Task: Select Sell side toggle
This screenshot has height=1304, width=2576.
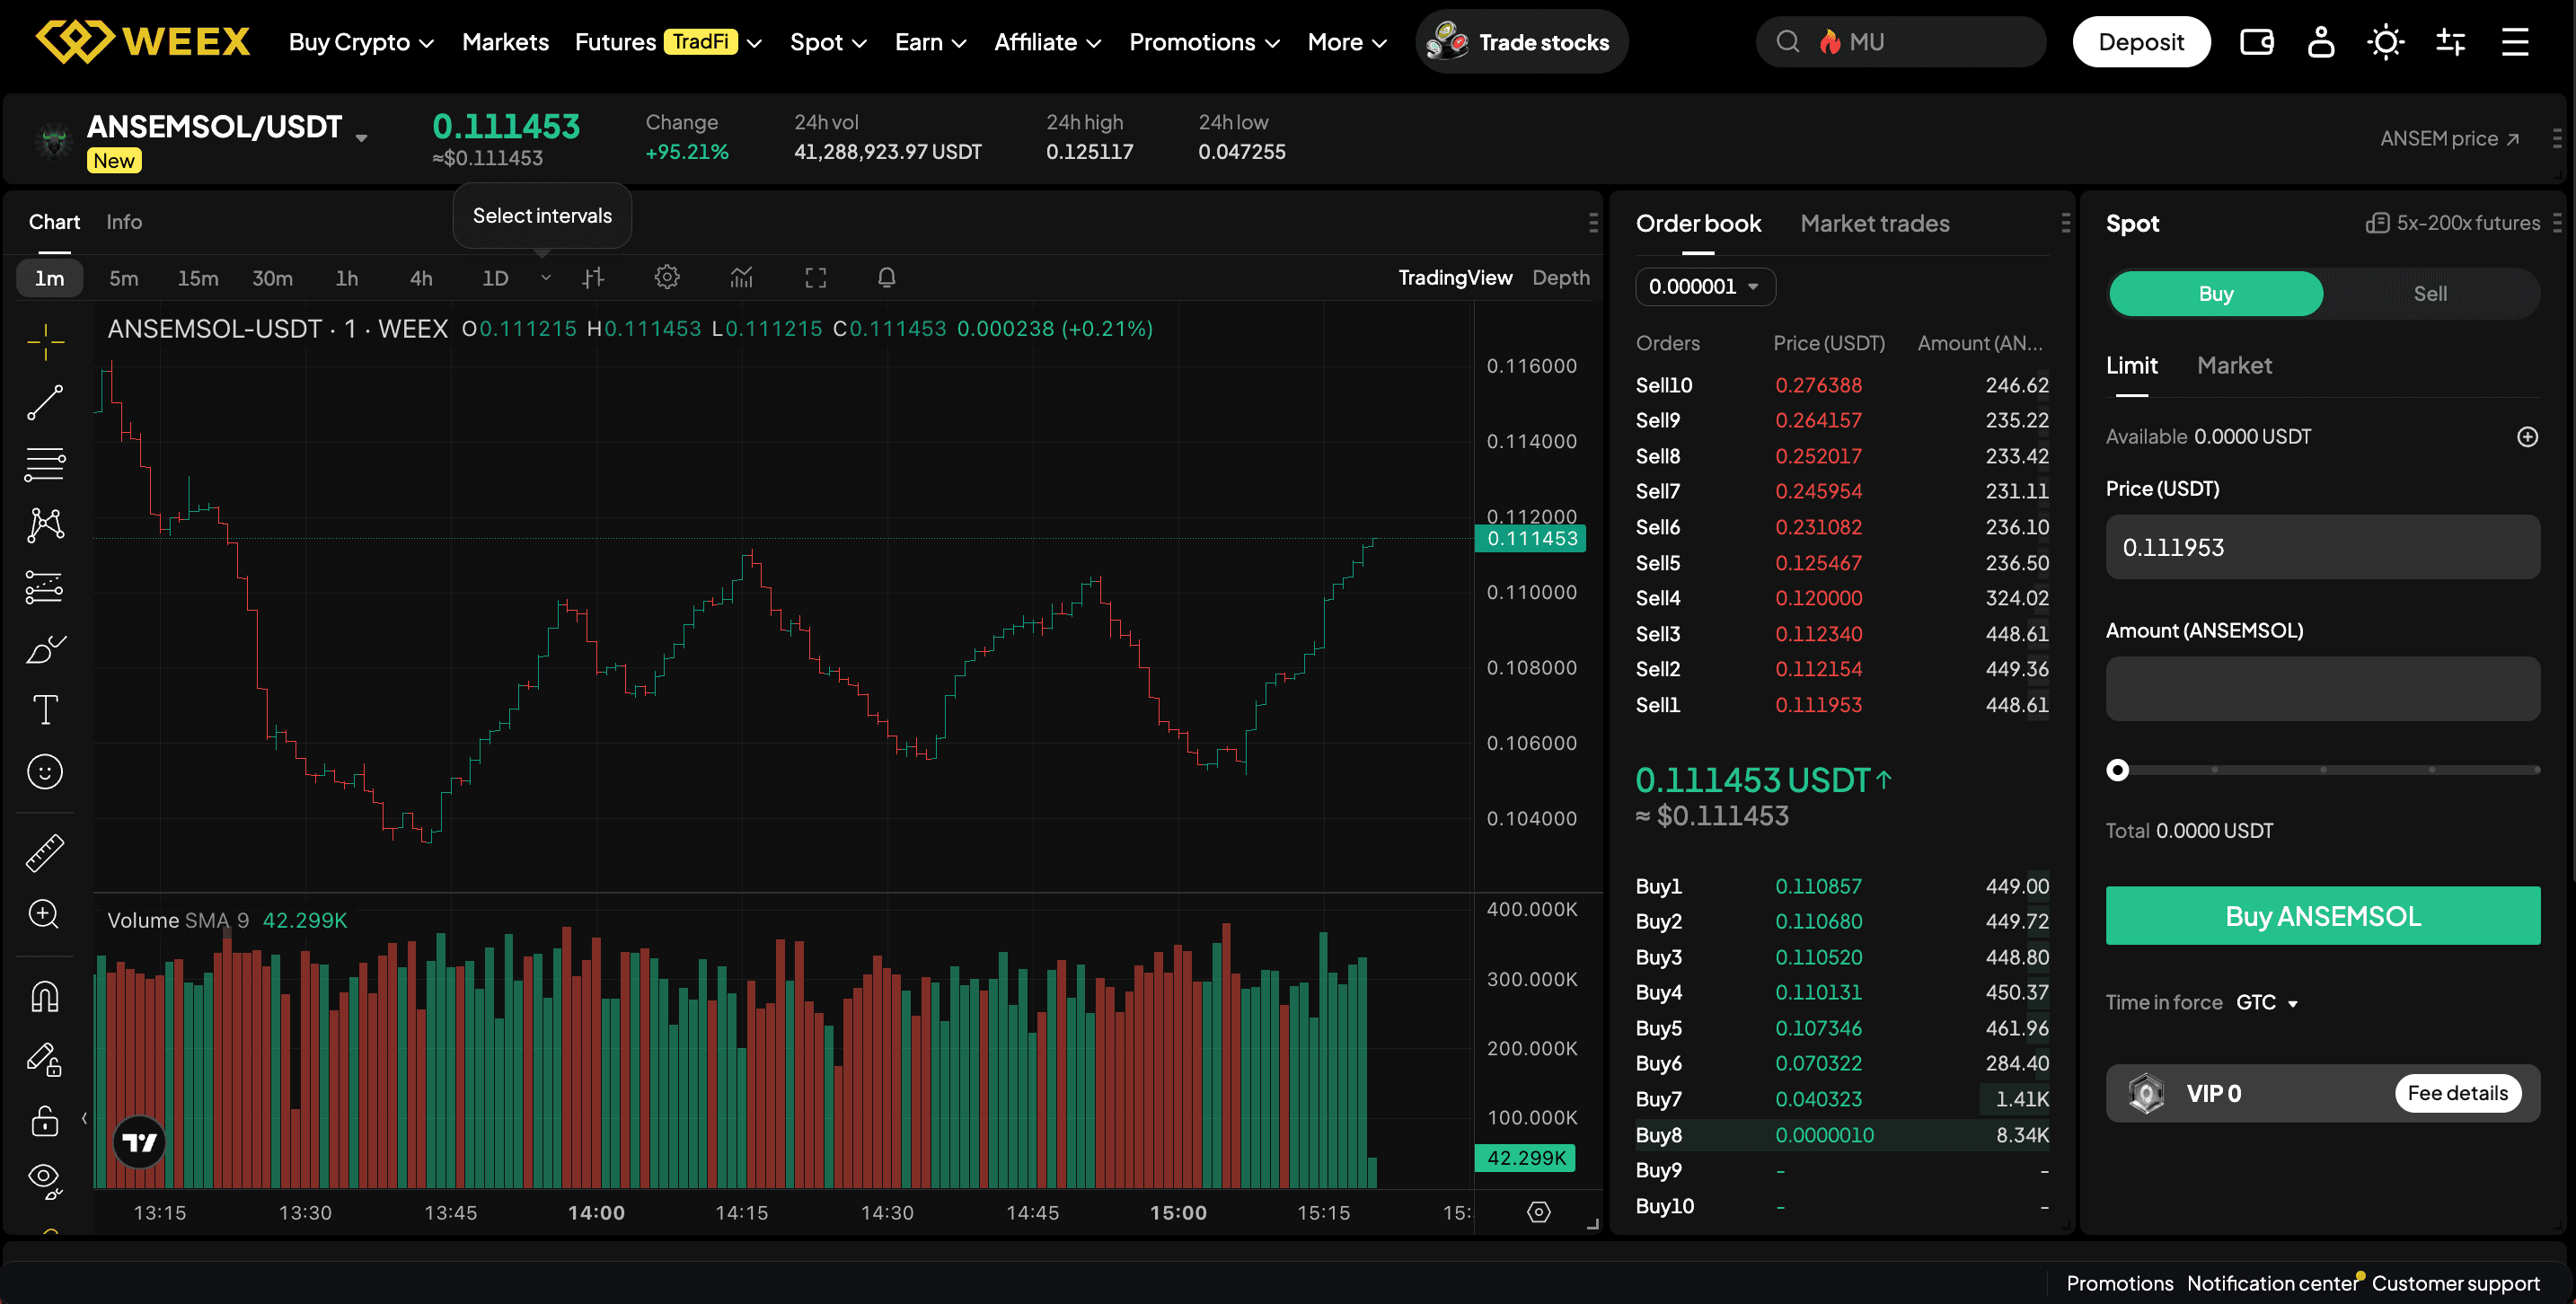Action: pos(2430,294)
